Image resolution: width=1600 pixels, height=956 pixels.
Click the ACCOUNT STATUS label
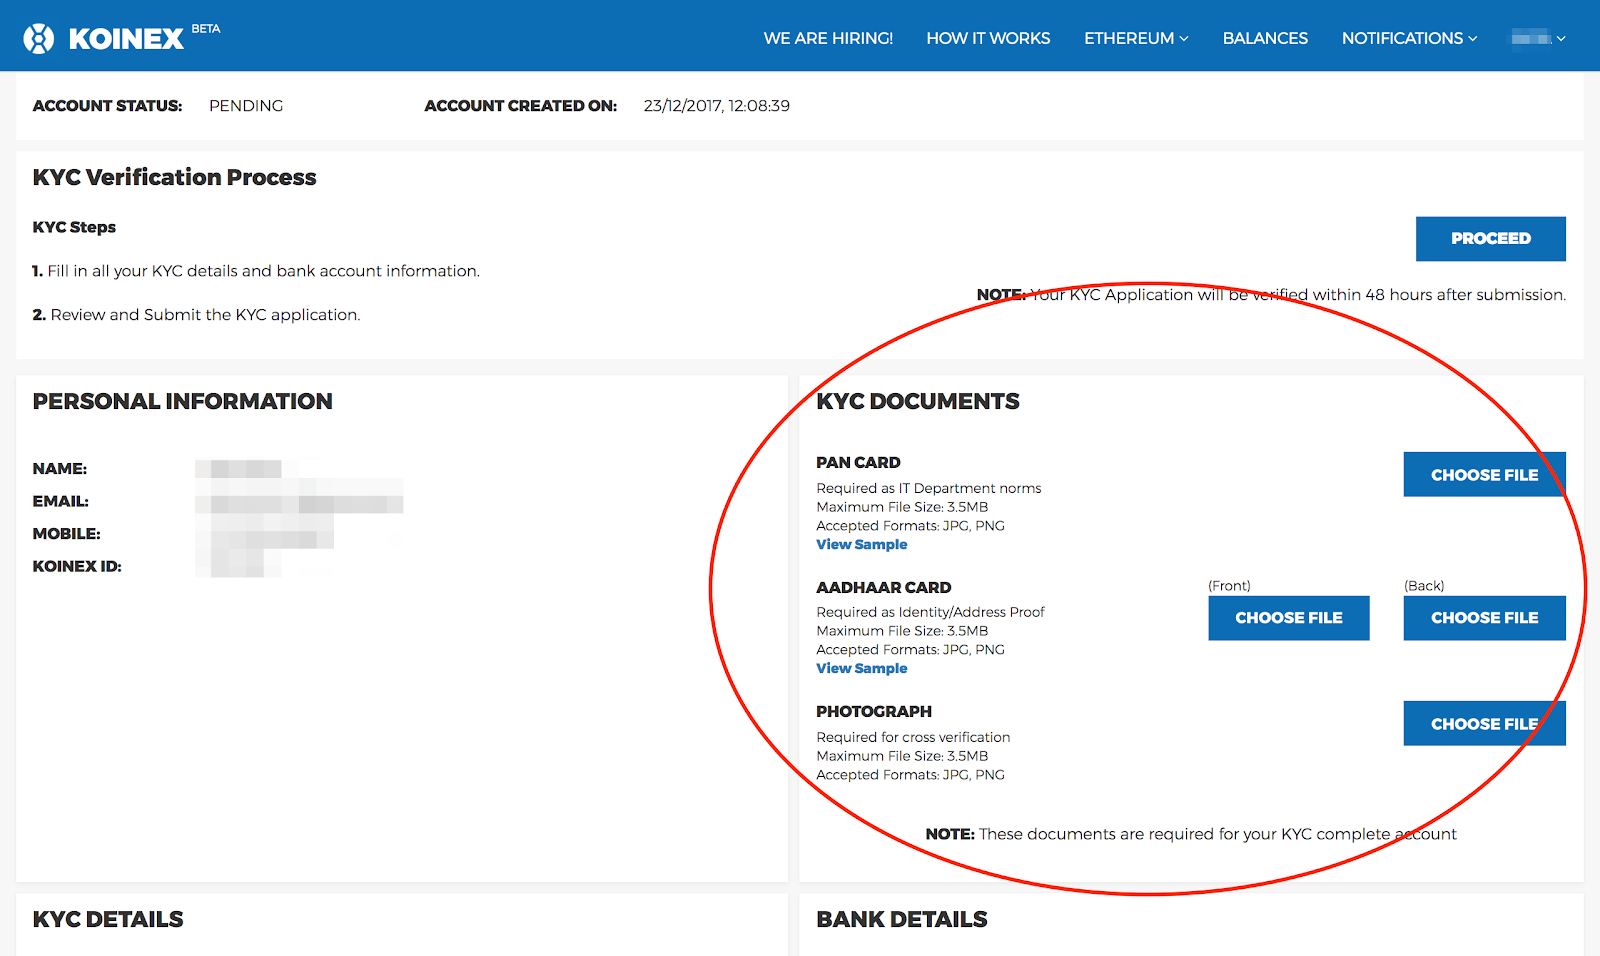107,106
